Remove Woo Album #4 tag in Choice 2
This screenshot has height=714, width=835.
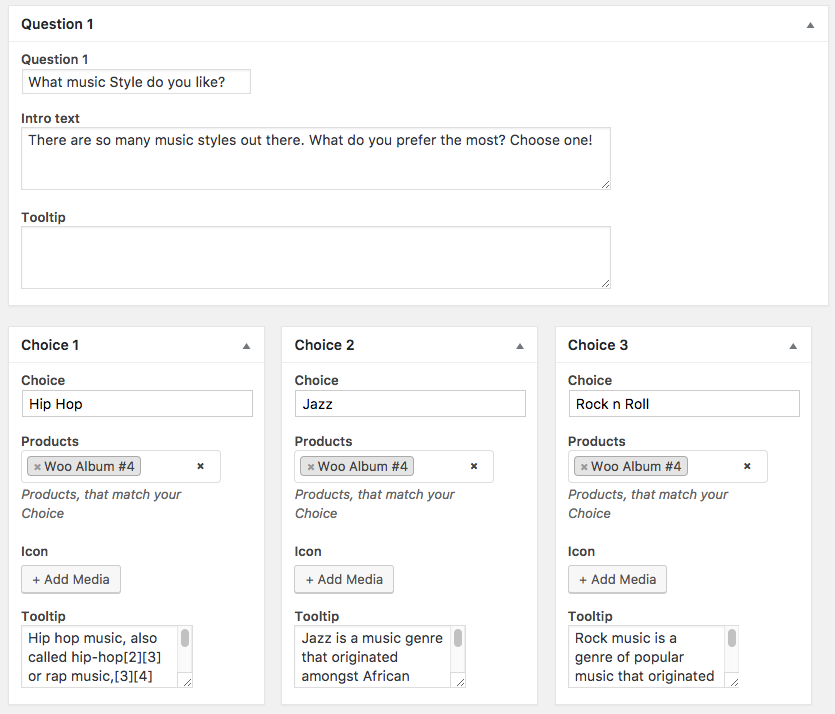(311, 467)
